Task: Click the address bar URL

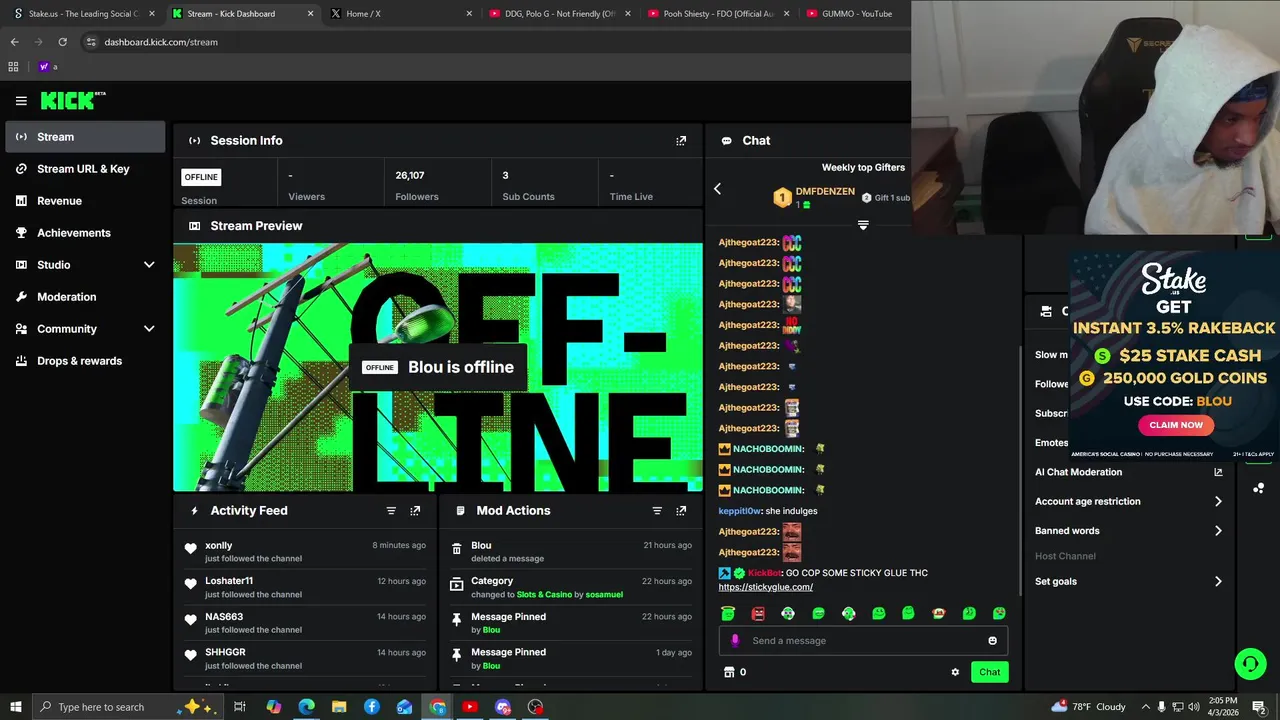Action: (x=161, y=42)
